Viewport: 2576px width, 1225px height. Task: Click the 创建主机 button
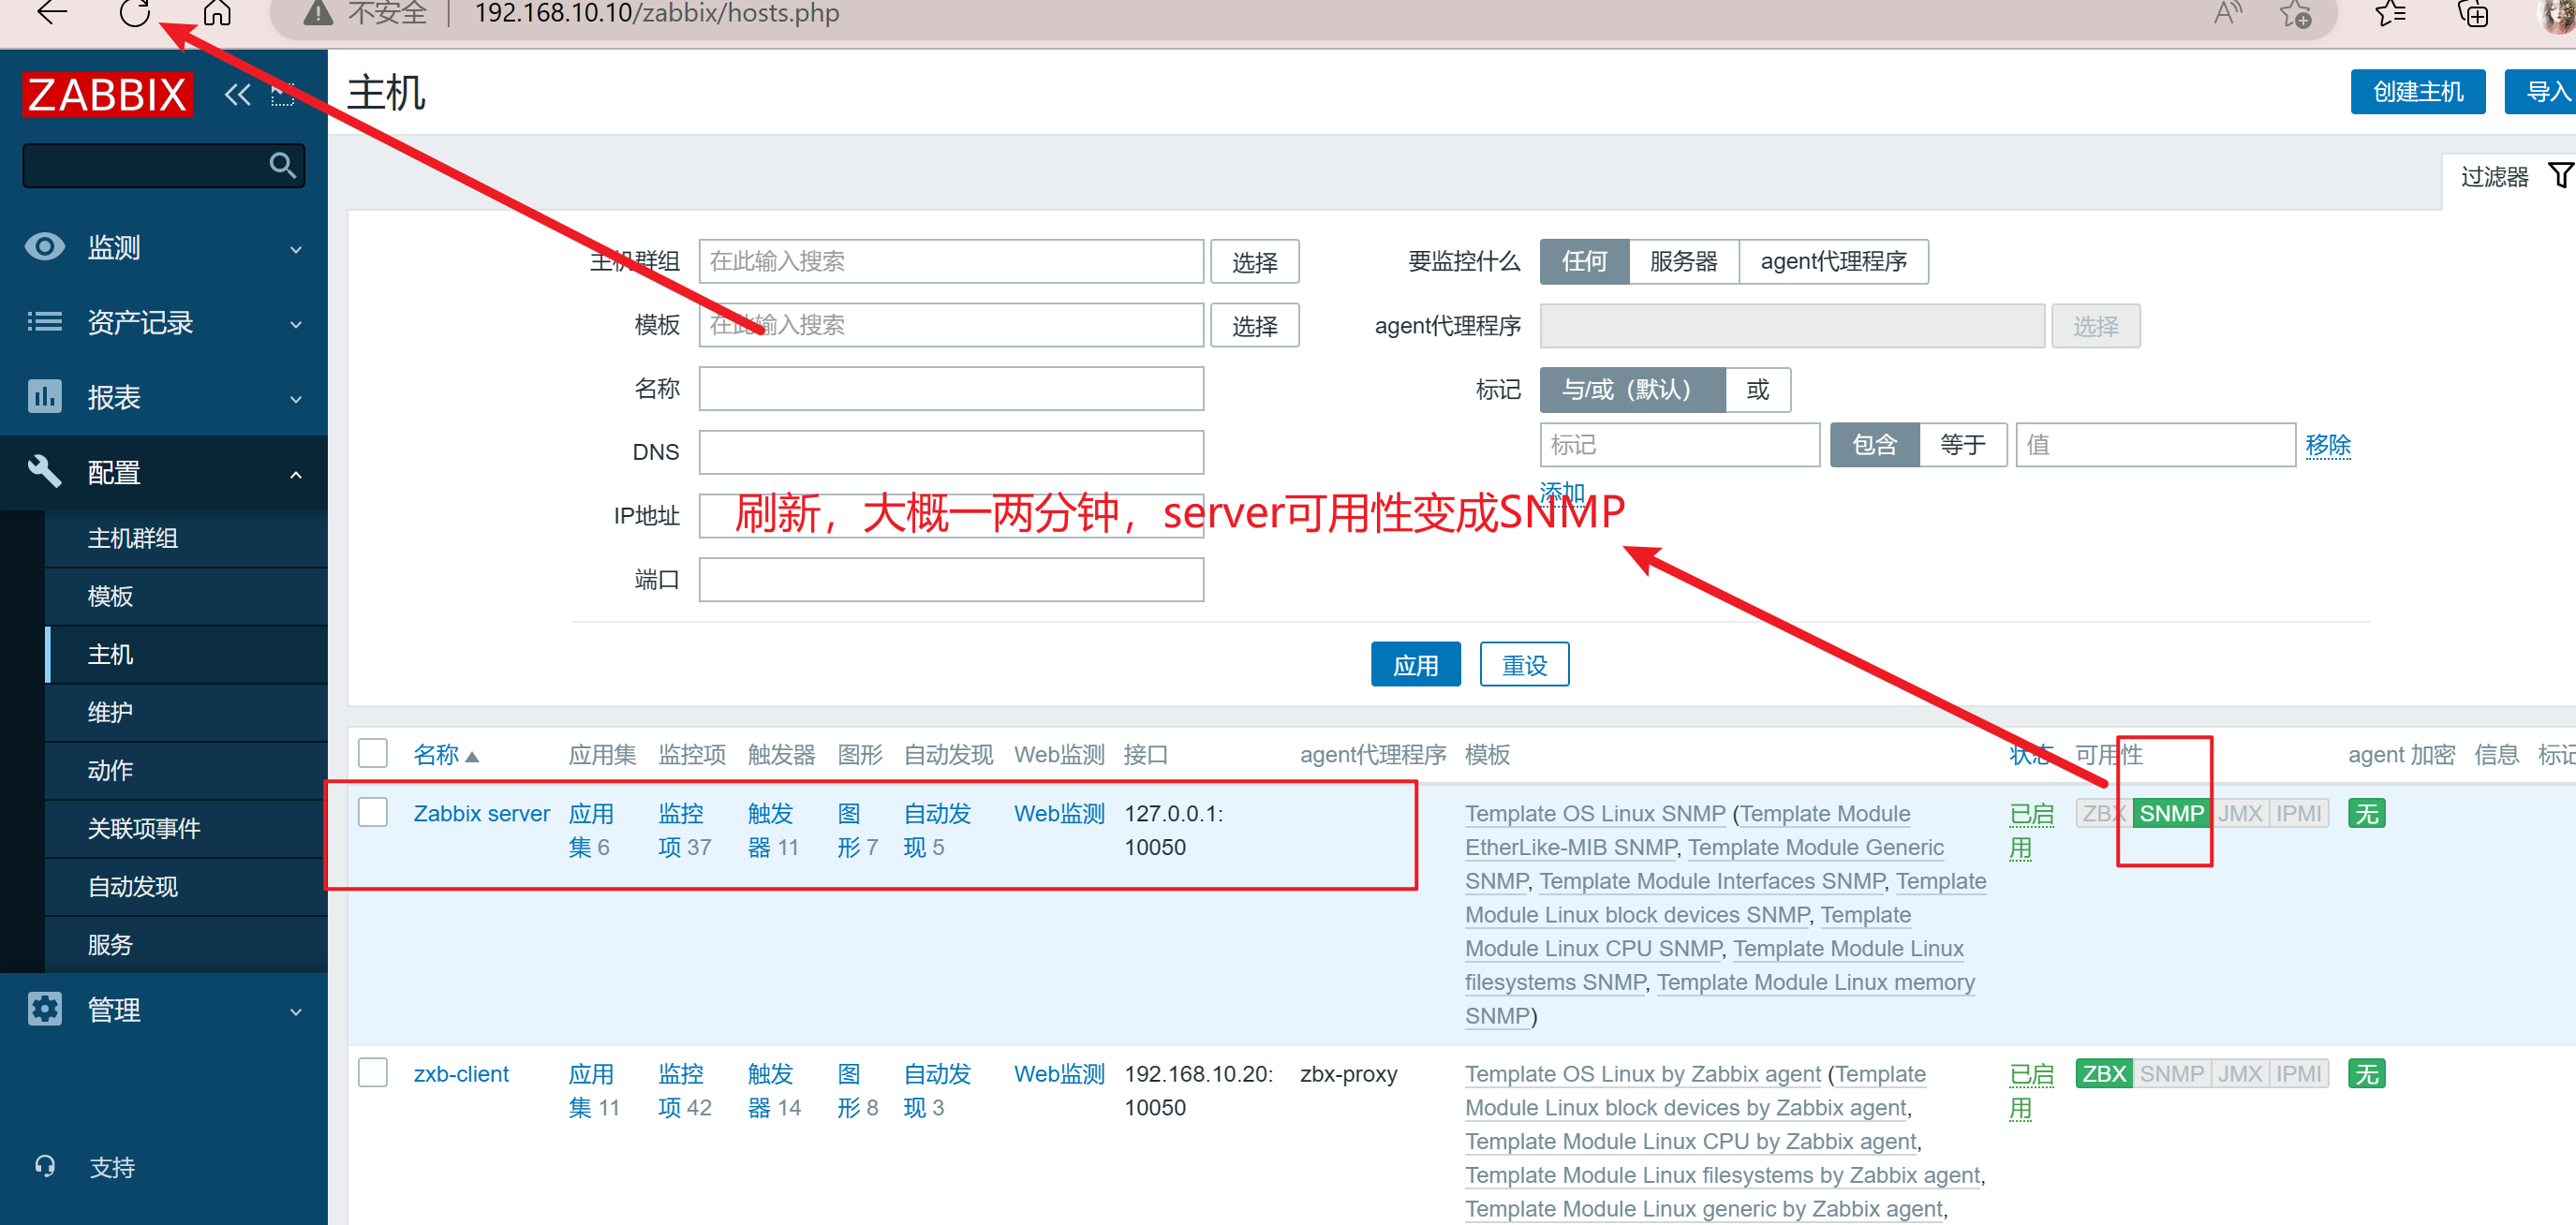coord(2417,92)
